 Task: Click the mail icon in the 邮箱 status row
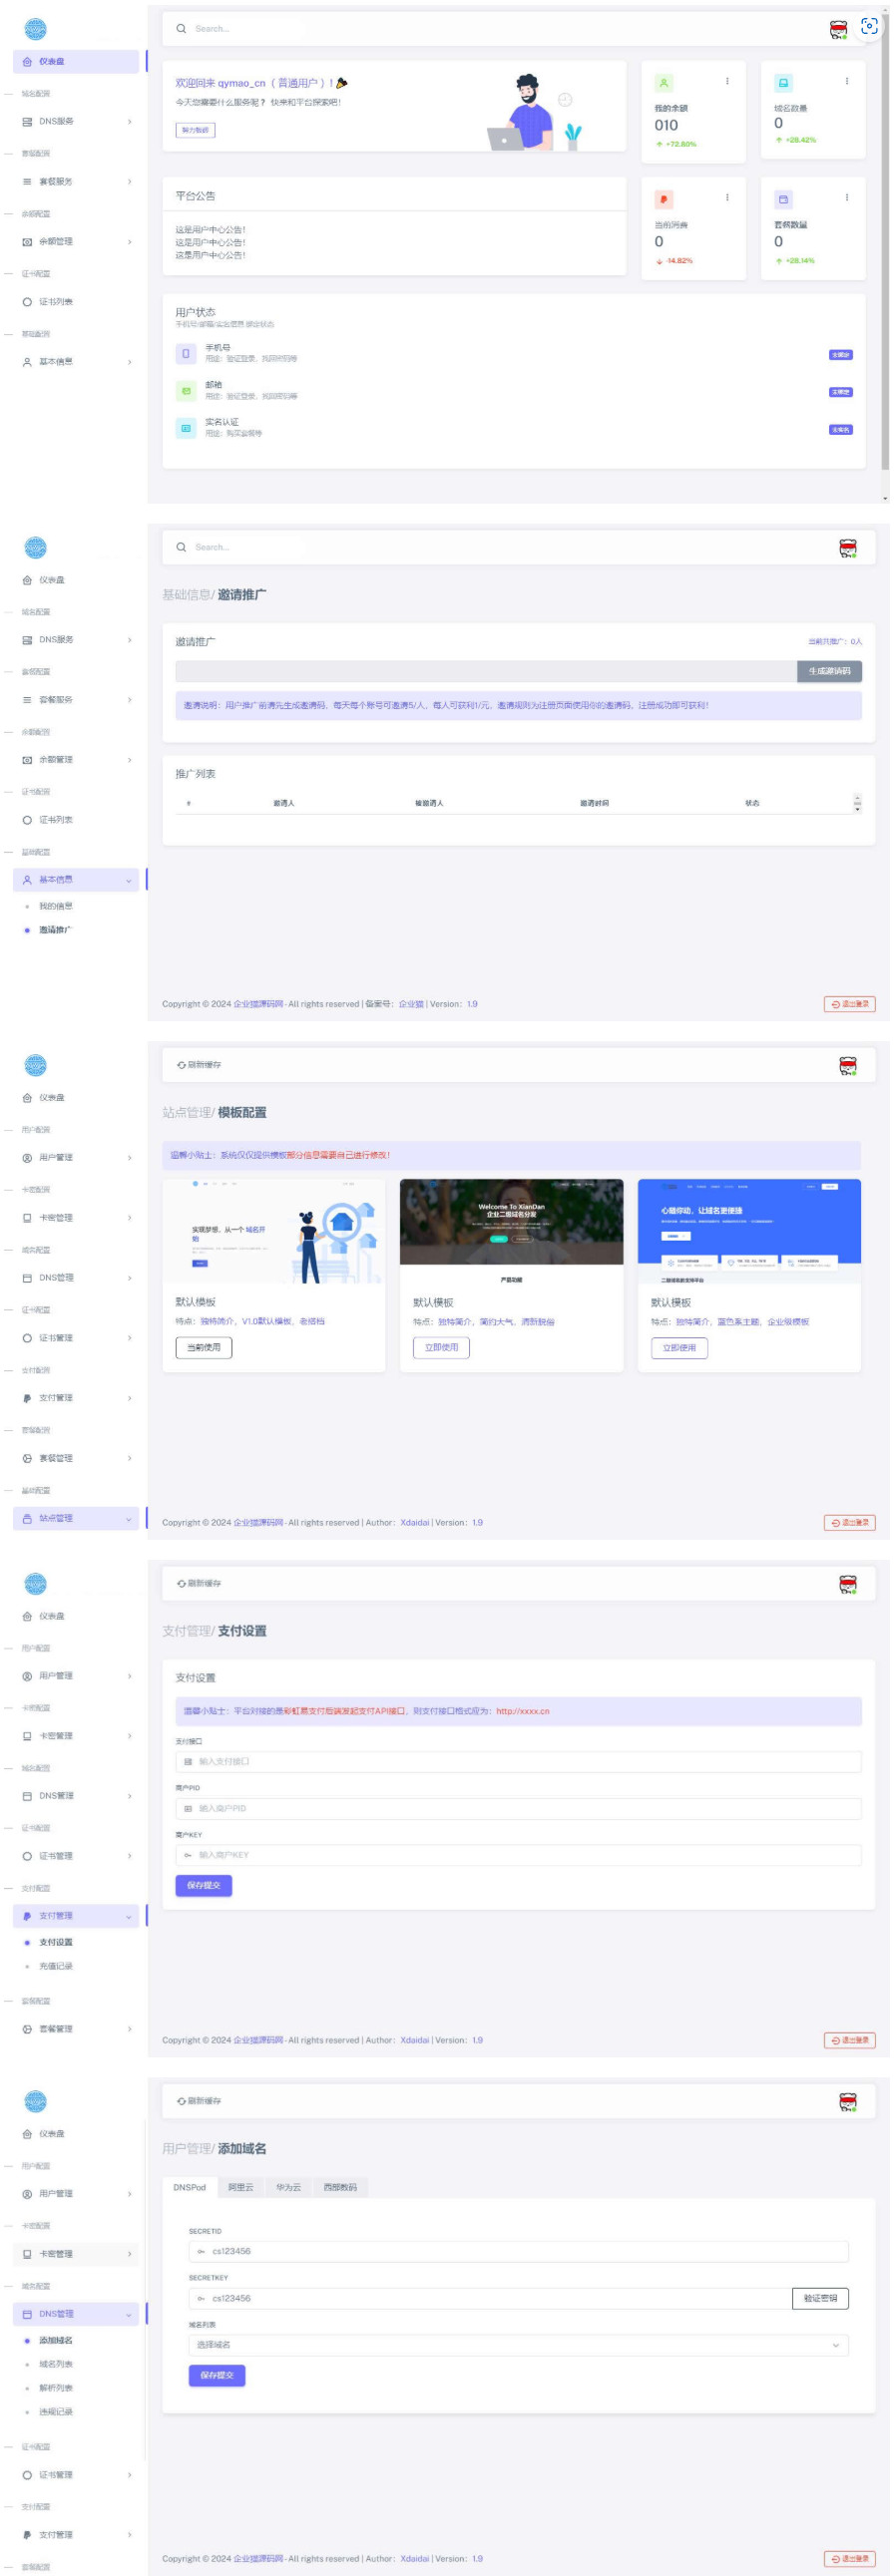point(186,391)
